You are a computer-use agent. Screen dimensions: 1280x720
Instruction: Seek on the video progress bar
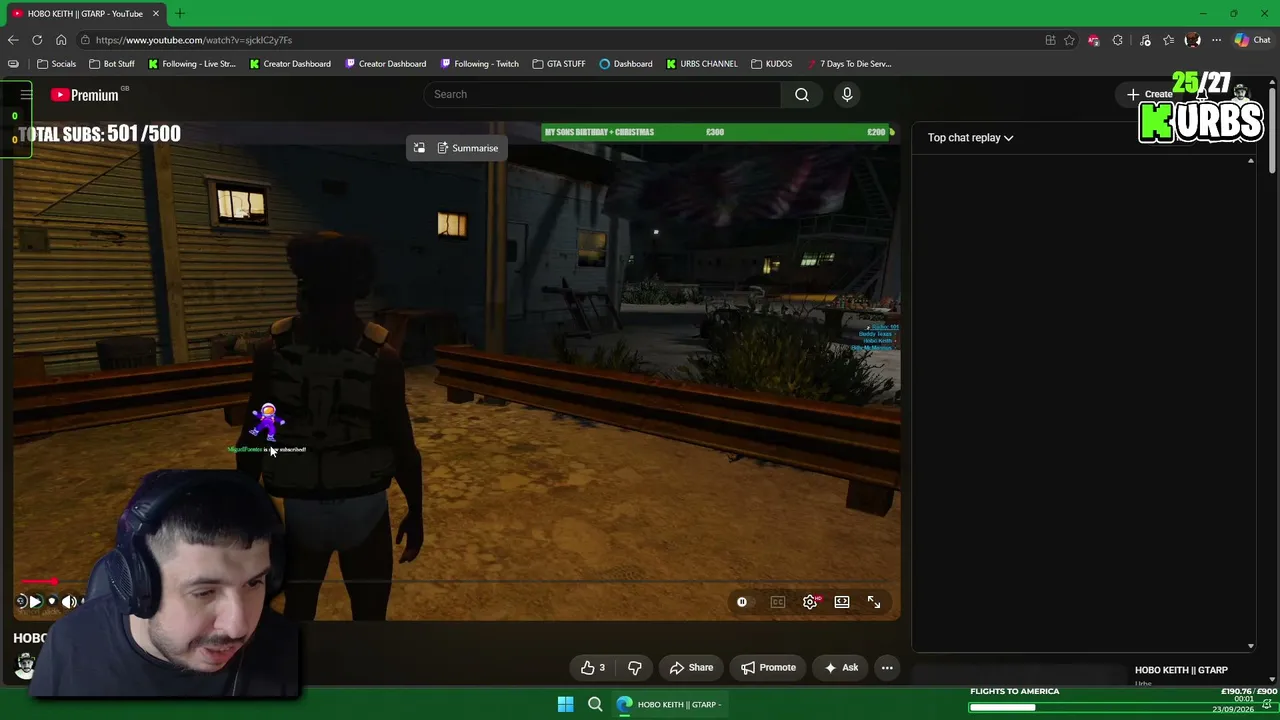click(457, 581)
